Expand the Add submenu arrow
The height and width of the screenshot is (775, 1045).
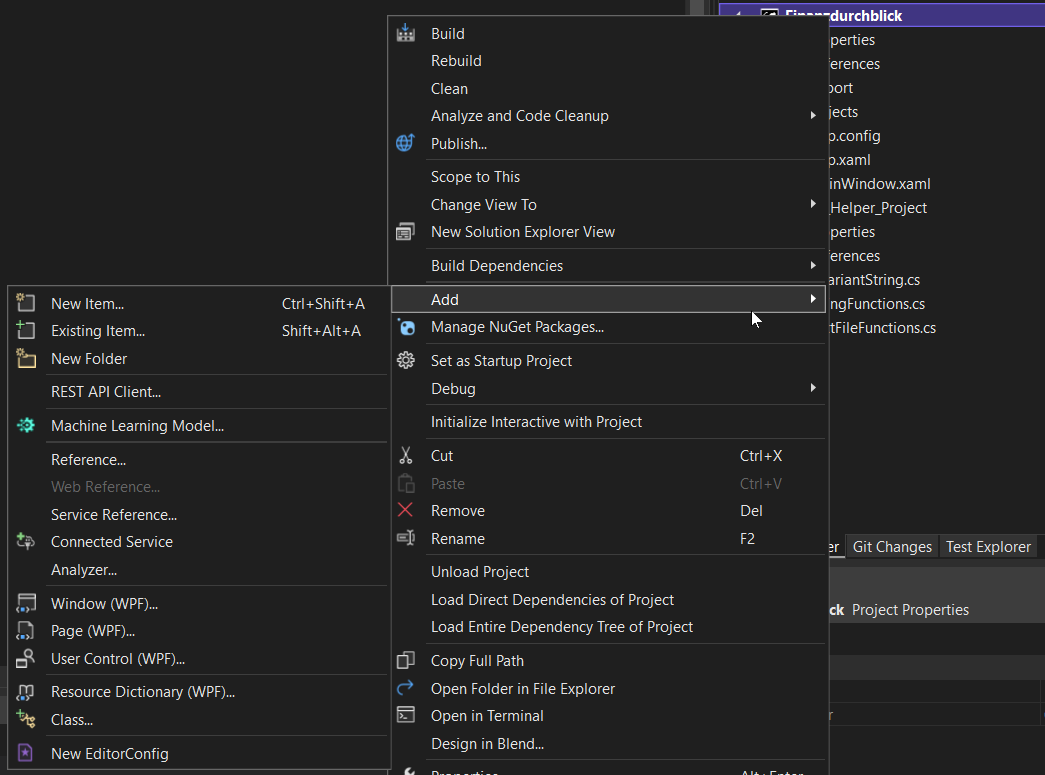pos(813,299)
